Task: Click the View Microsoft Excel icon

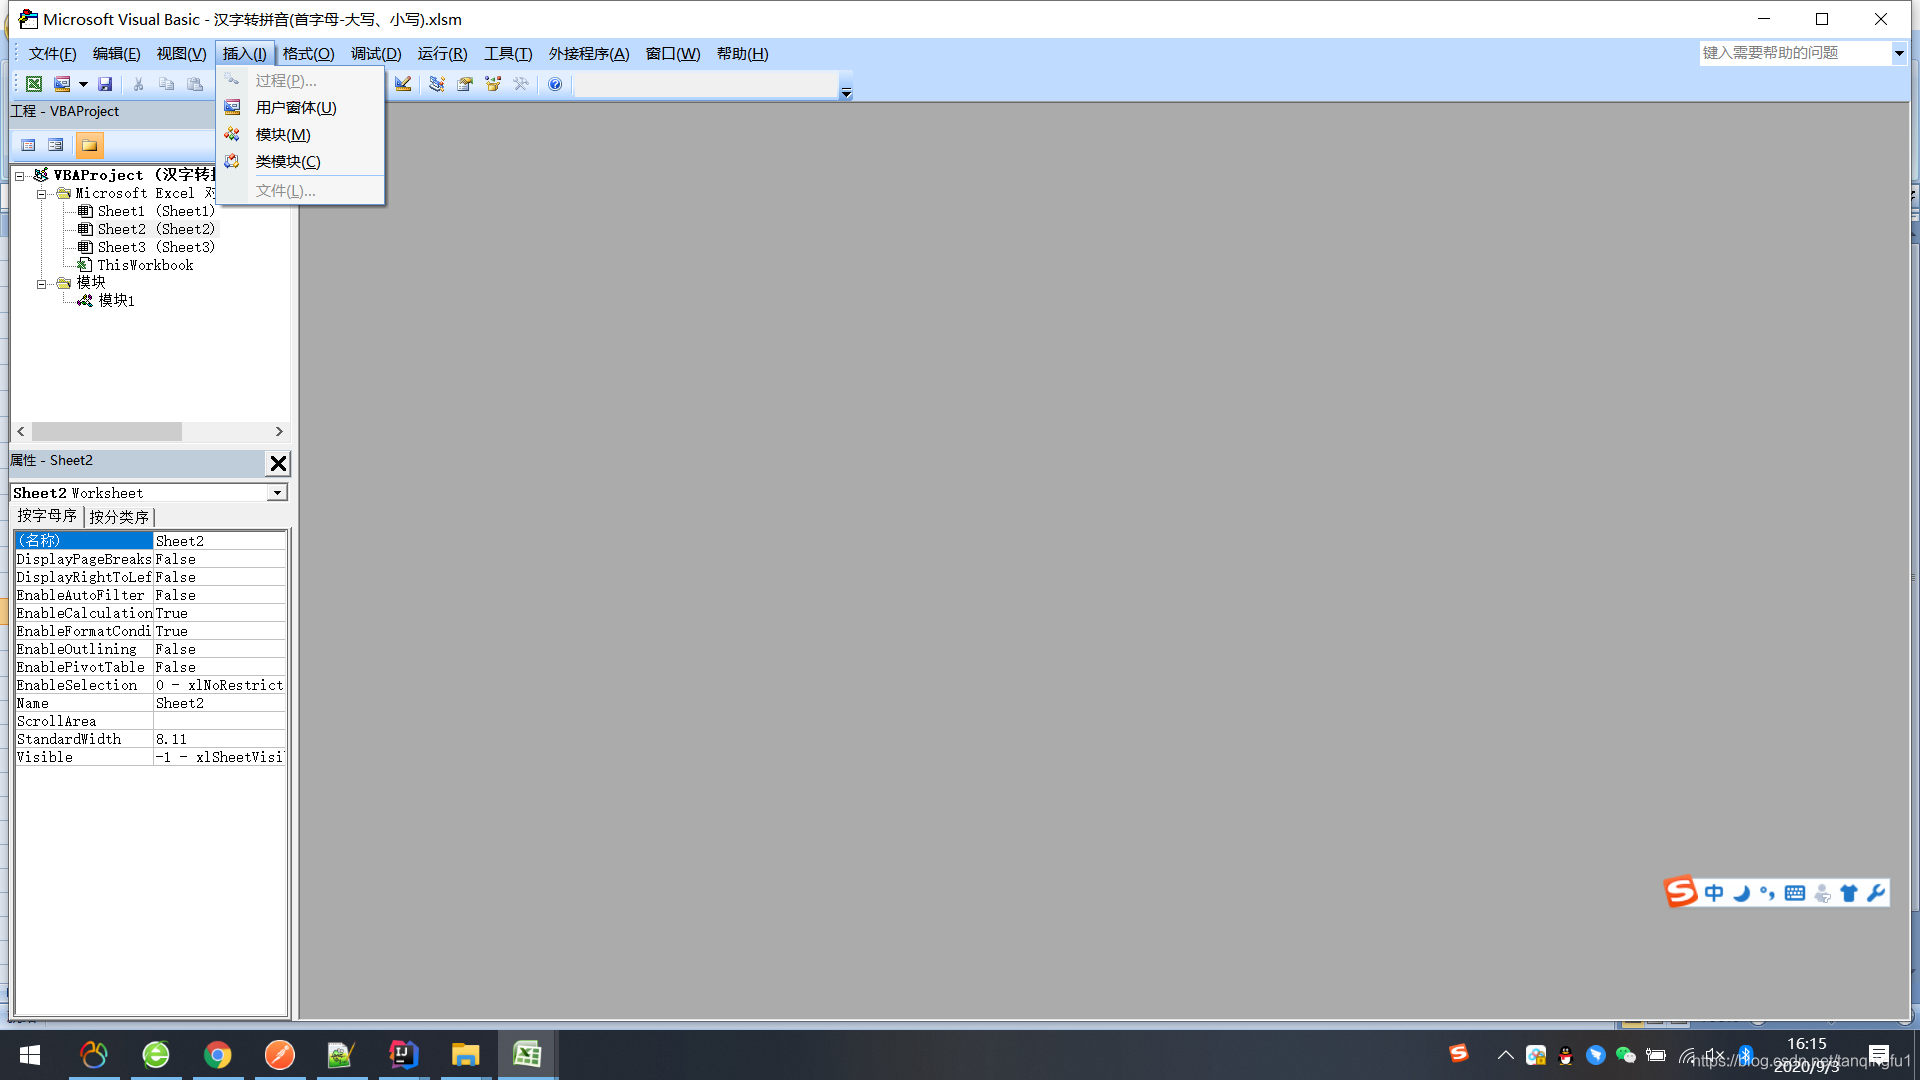Action: 34,84
